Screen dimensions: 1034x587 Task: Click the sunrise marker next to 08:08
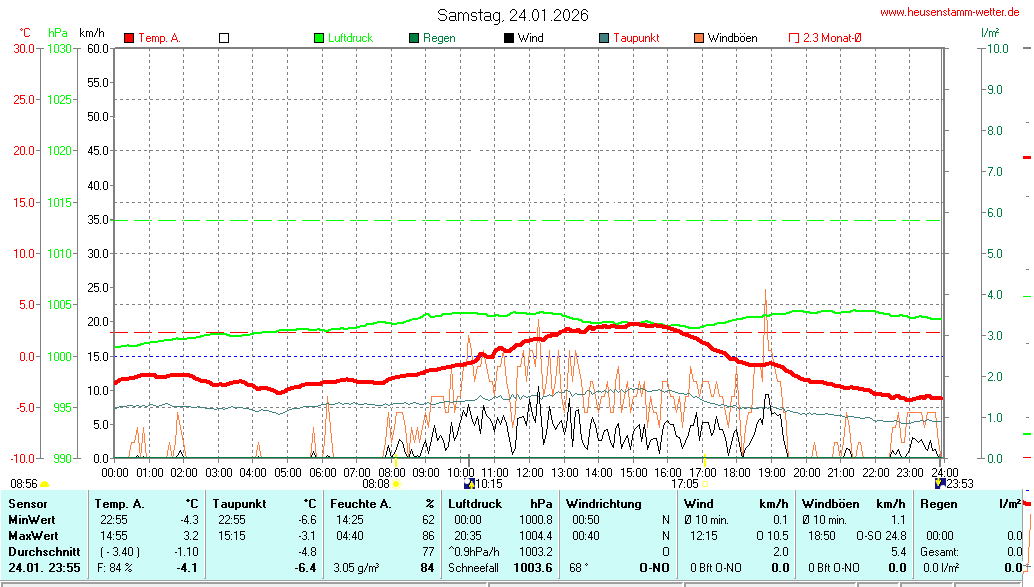[x=396, y=484]
